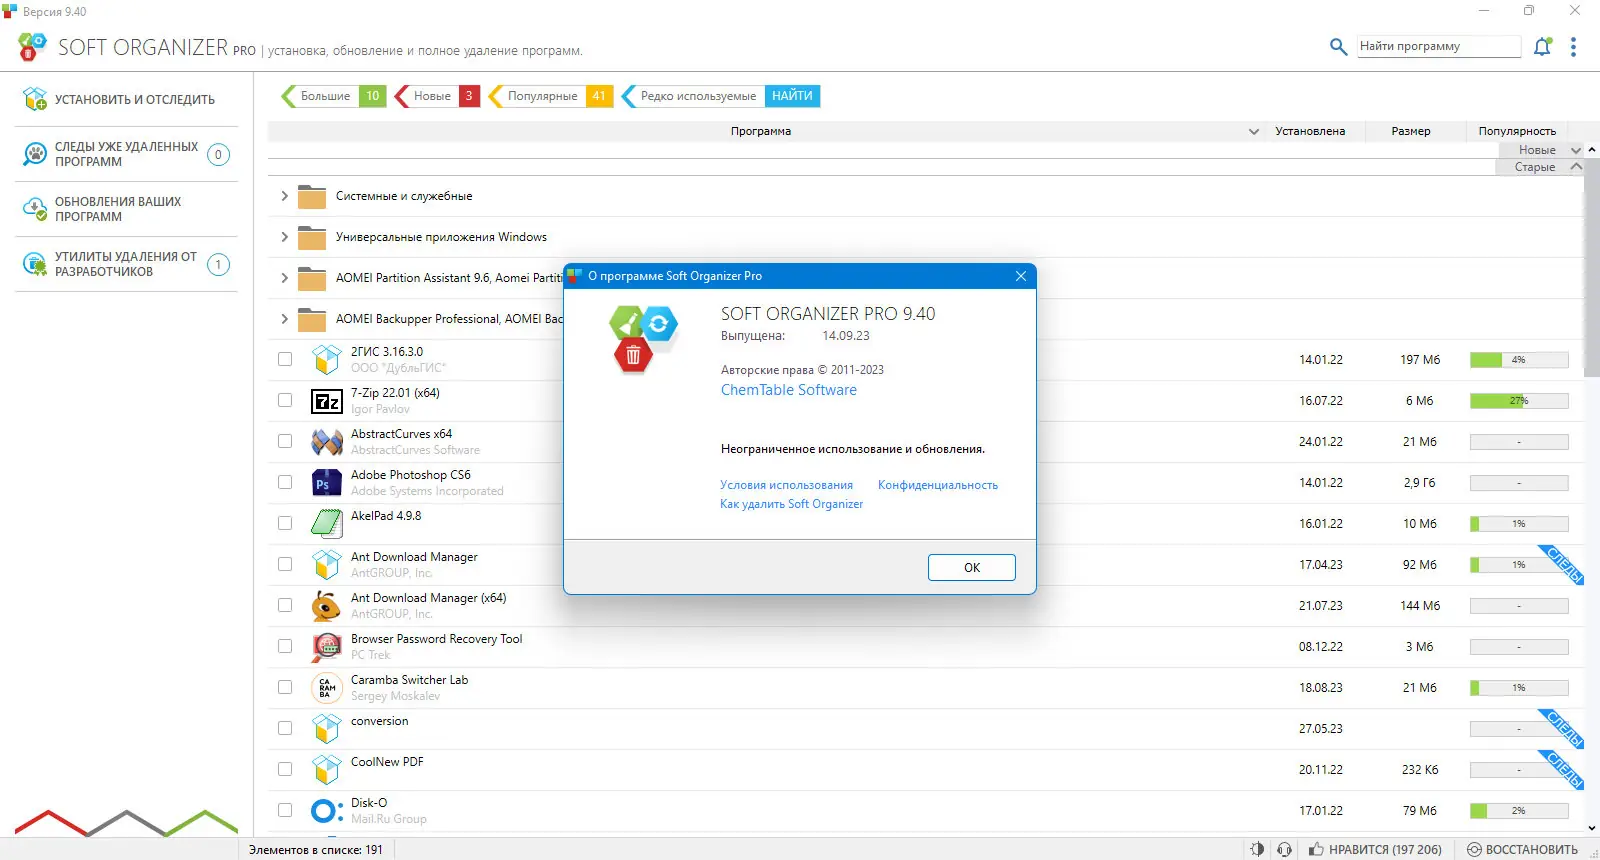Click the search magnifier icon
The image size is (1600, 860).
tap(1338, 46)
